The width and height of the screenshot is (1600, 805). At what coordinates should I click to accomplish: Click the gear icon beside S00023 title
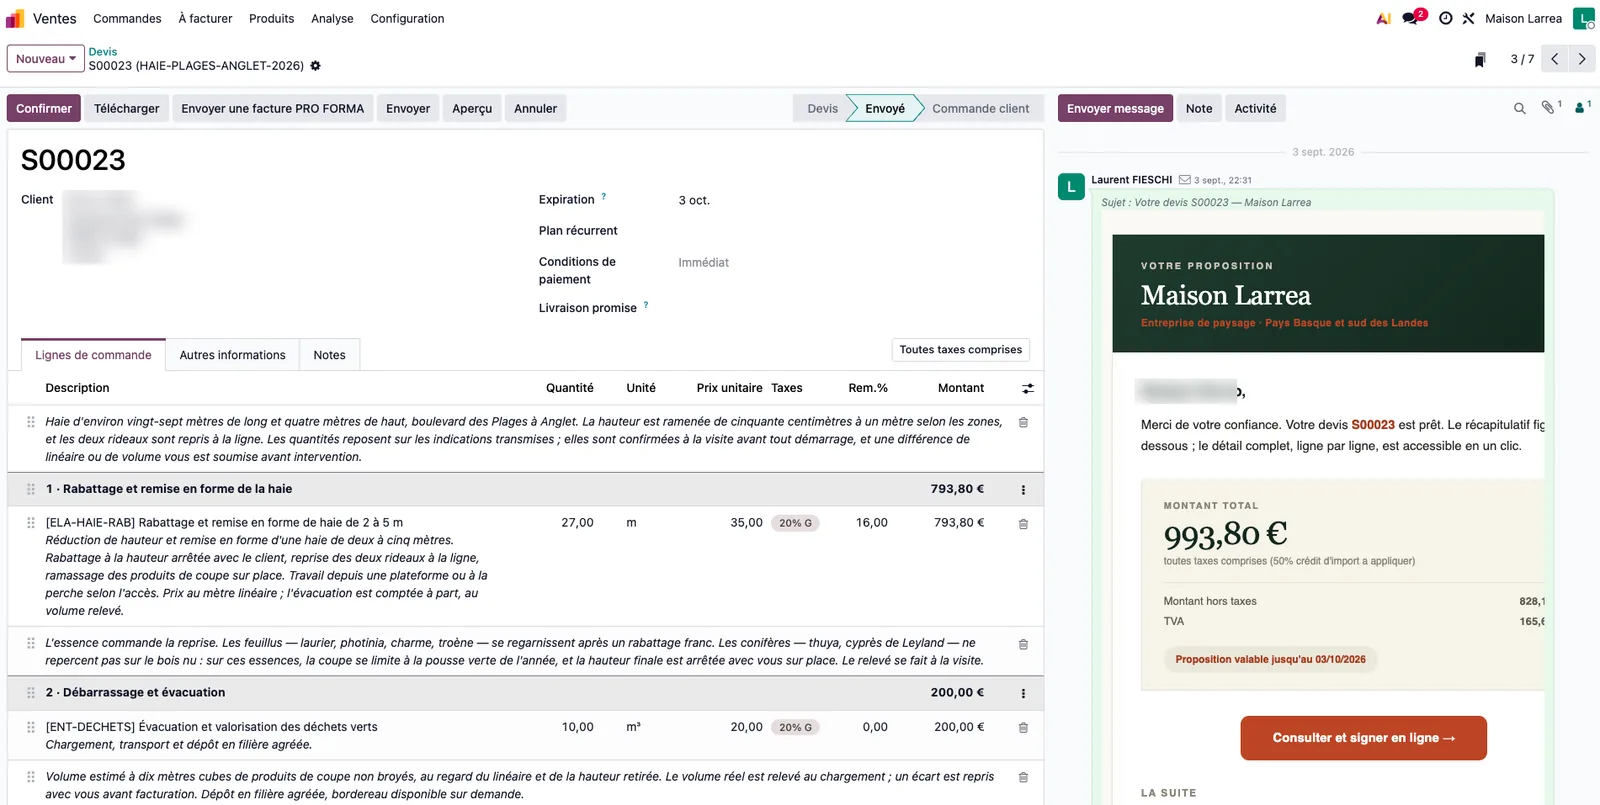pyautogui.click(x=316, y=66)
